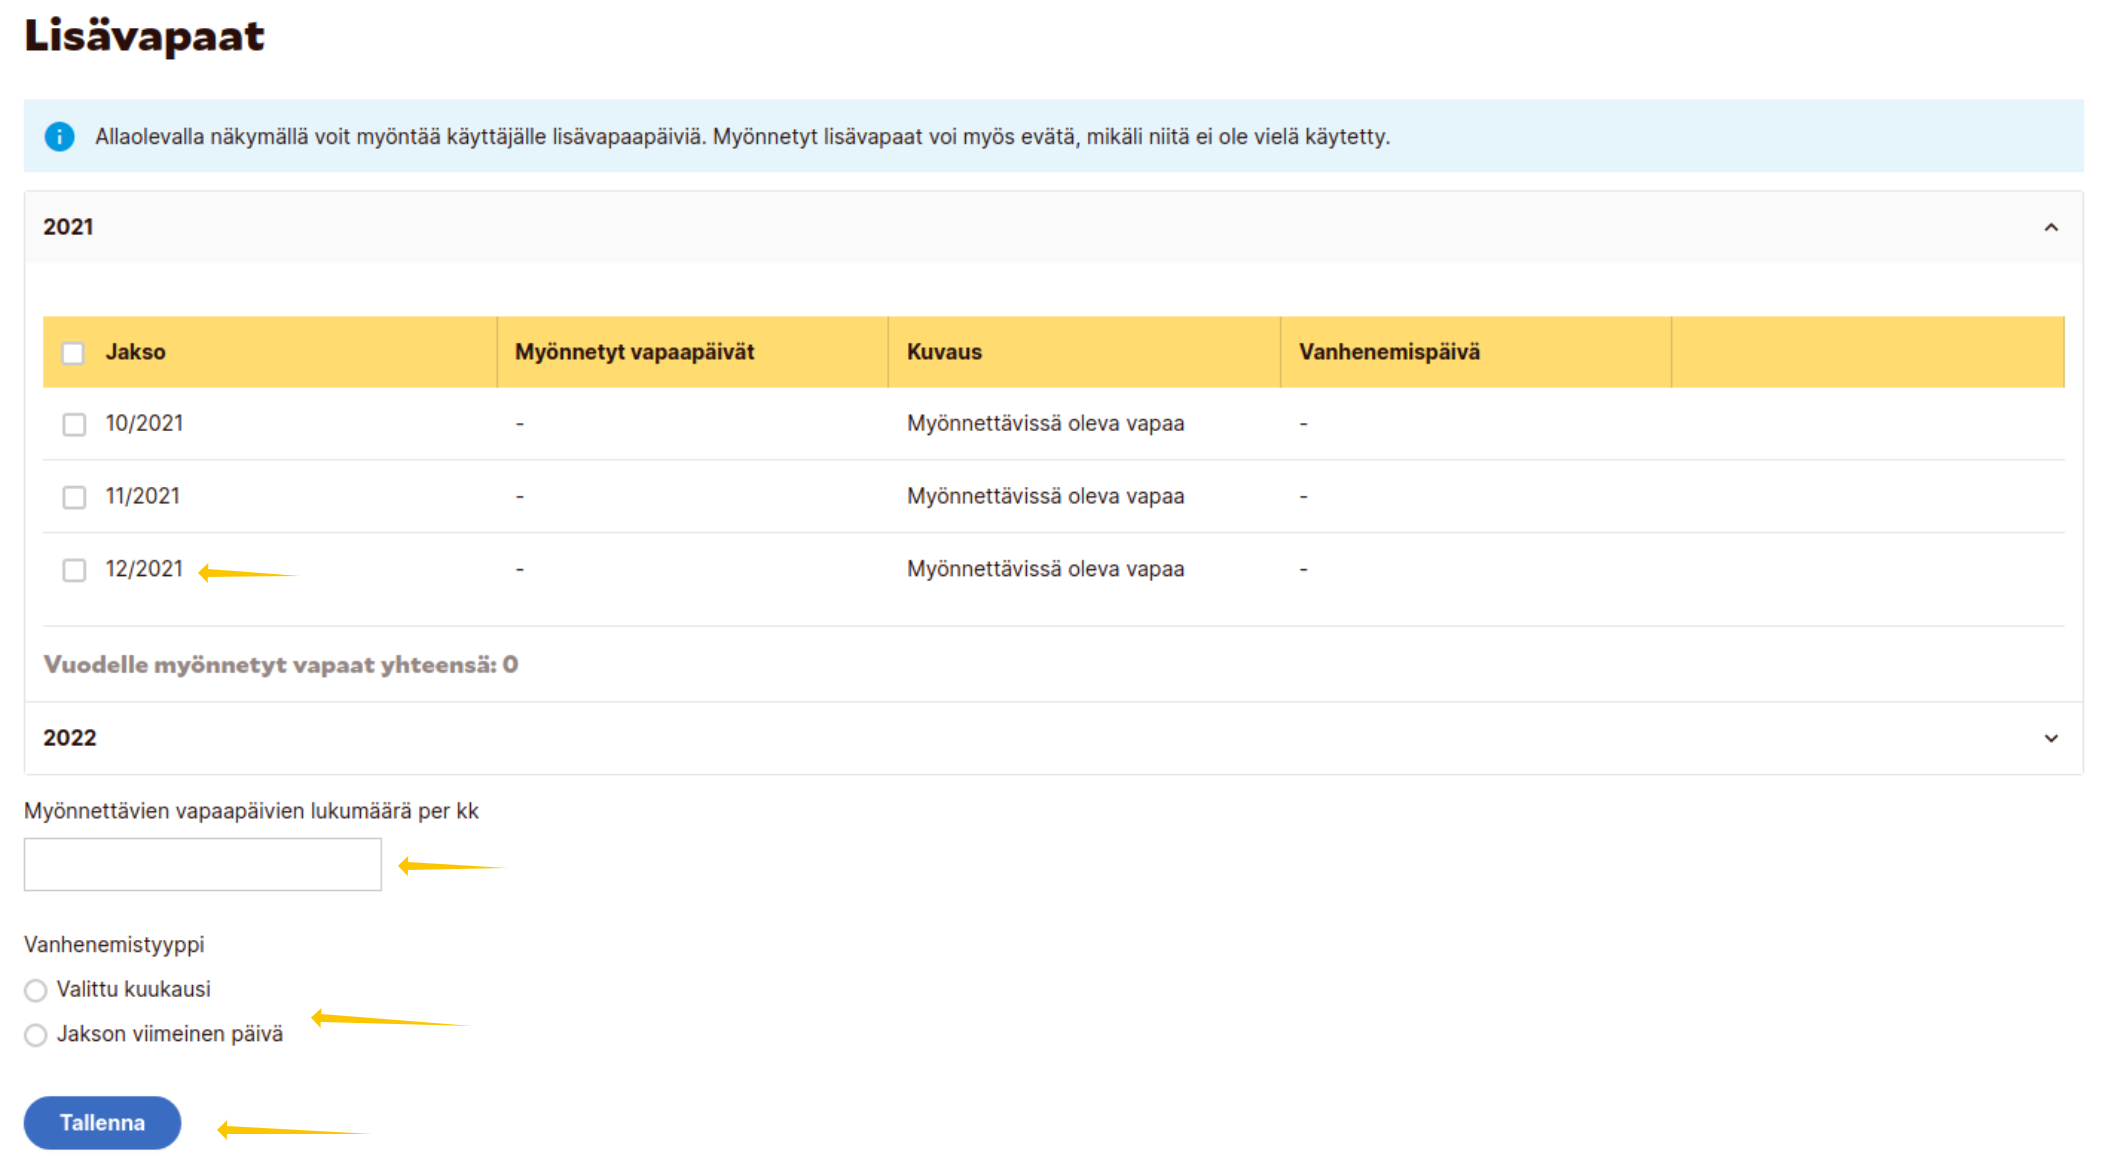Click the Kuvaus column header
This screenshot has width=2102, height=1169.
(944, 352)
